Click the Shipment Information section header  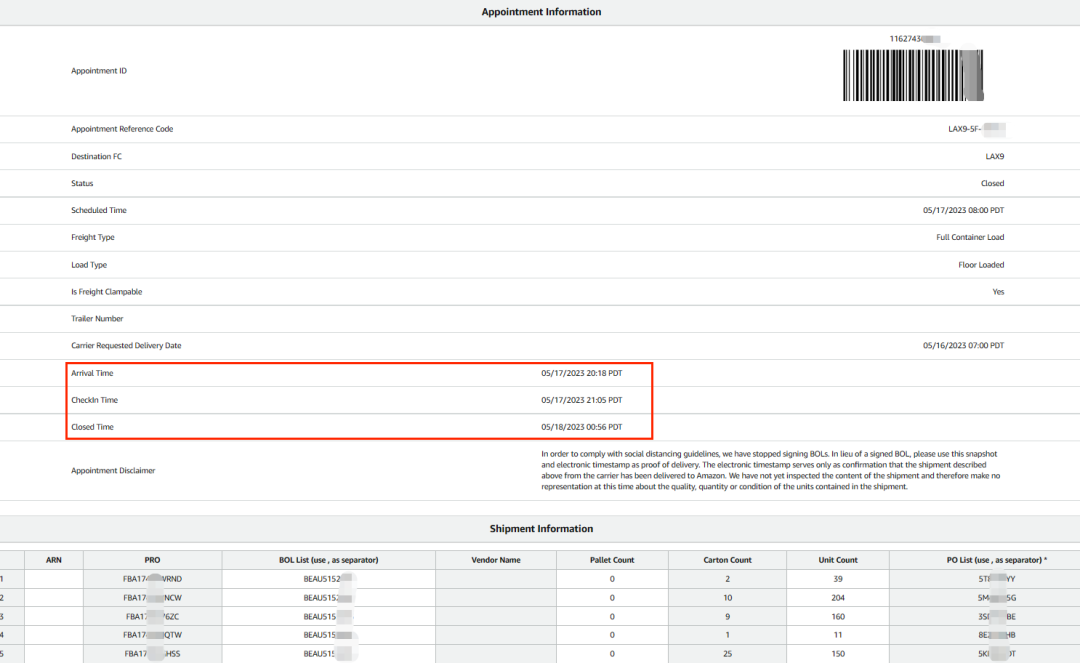point(541,528)
